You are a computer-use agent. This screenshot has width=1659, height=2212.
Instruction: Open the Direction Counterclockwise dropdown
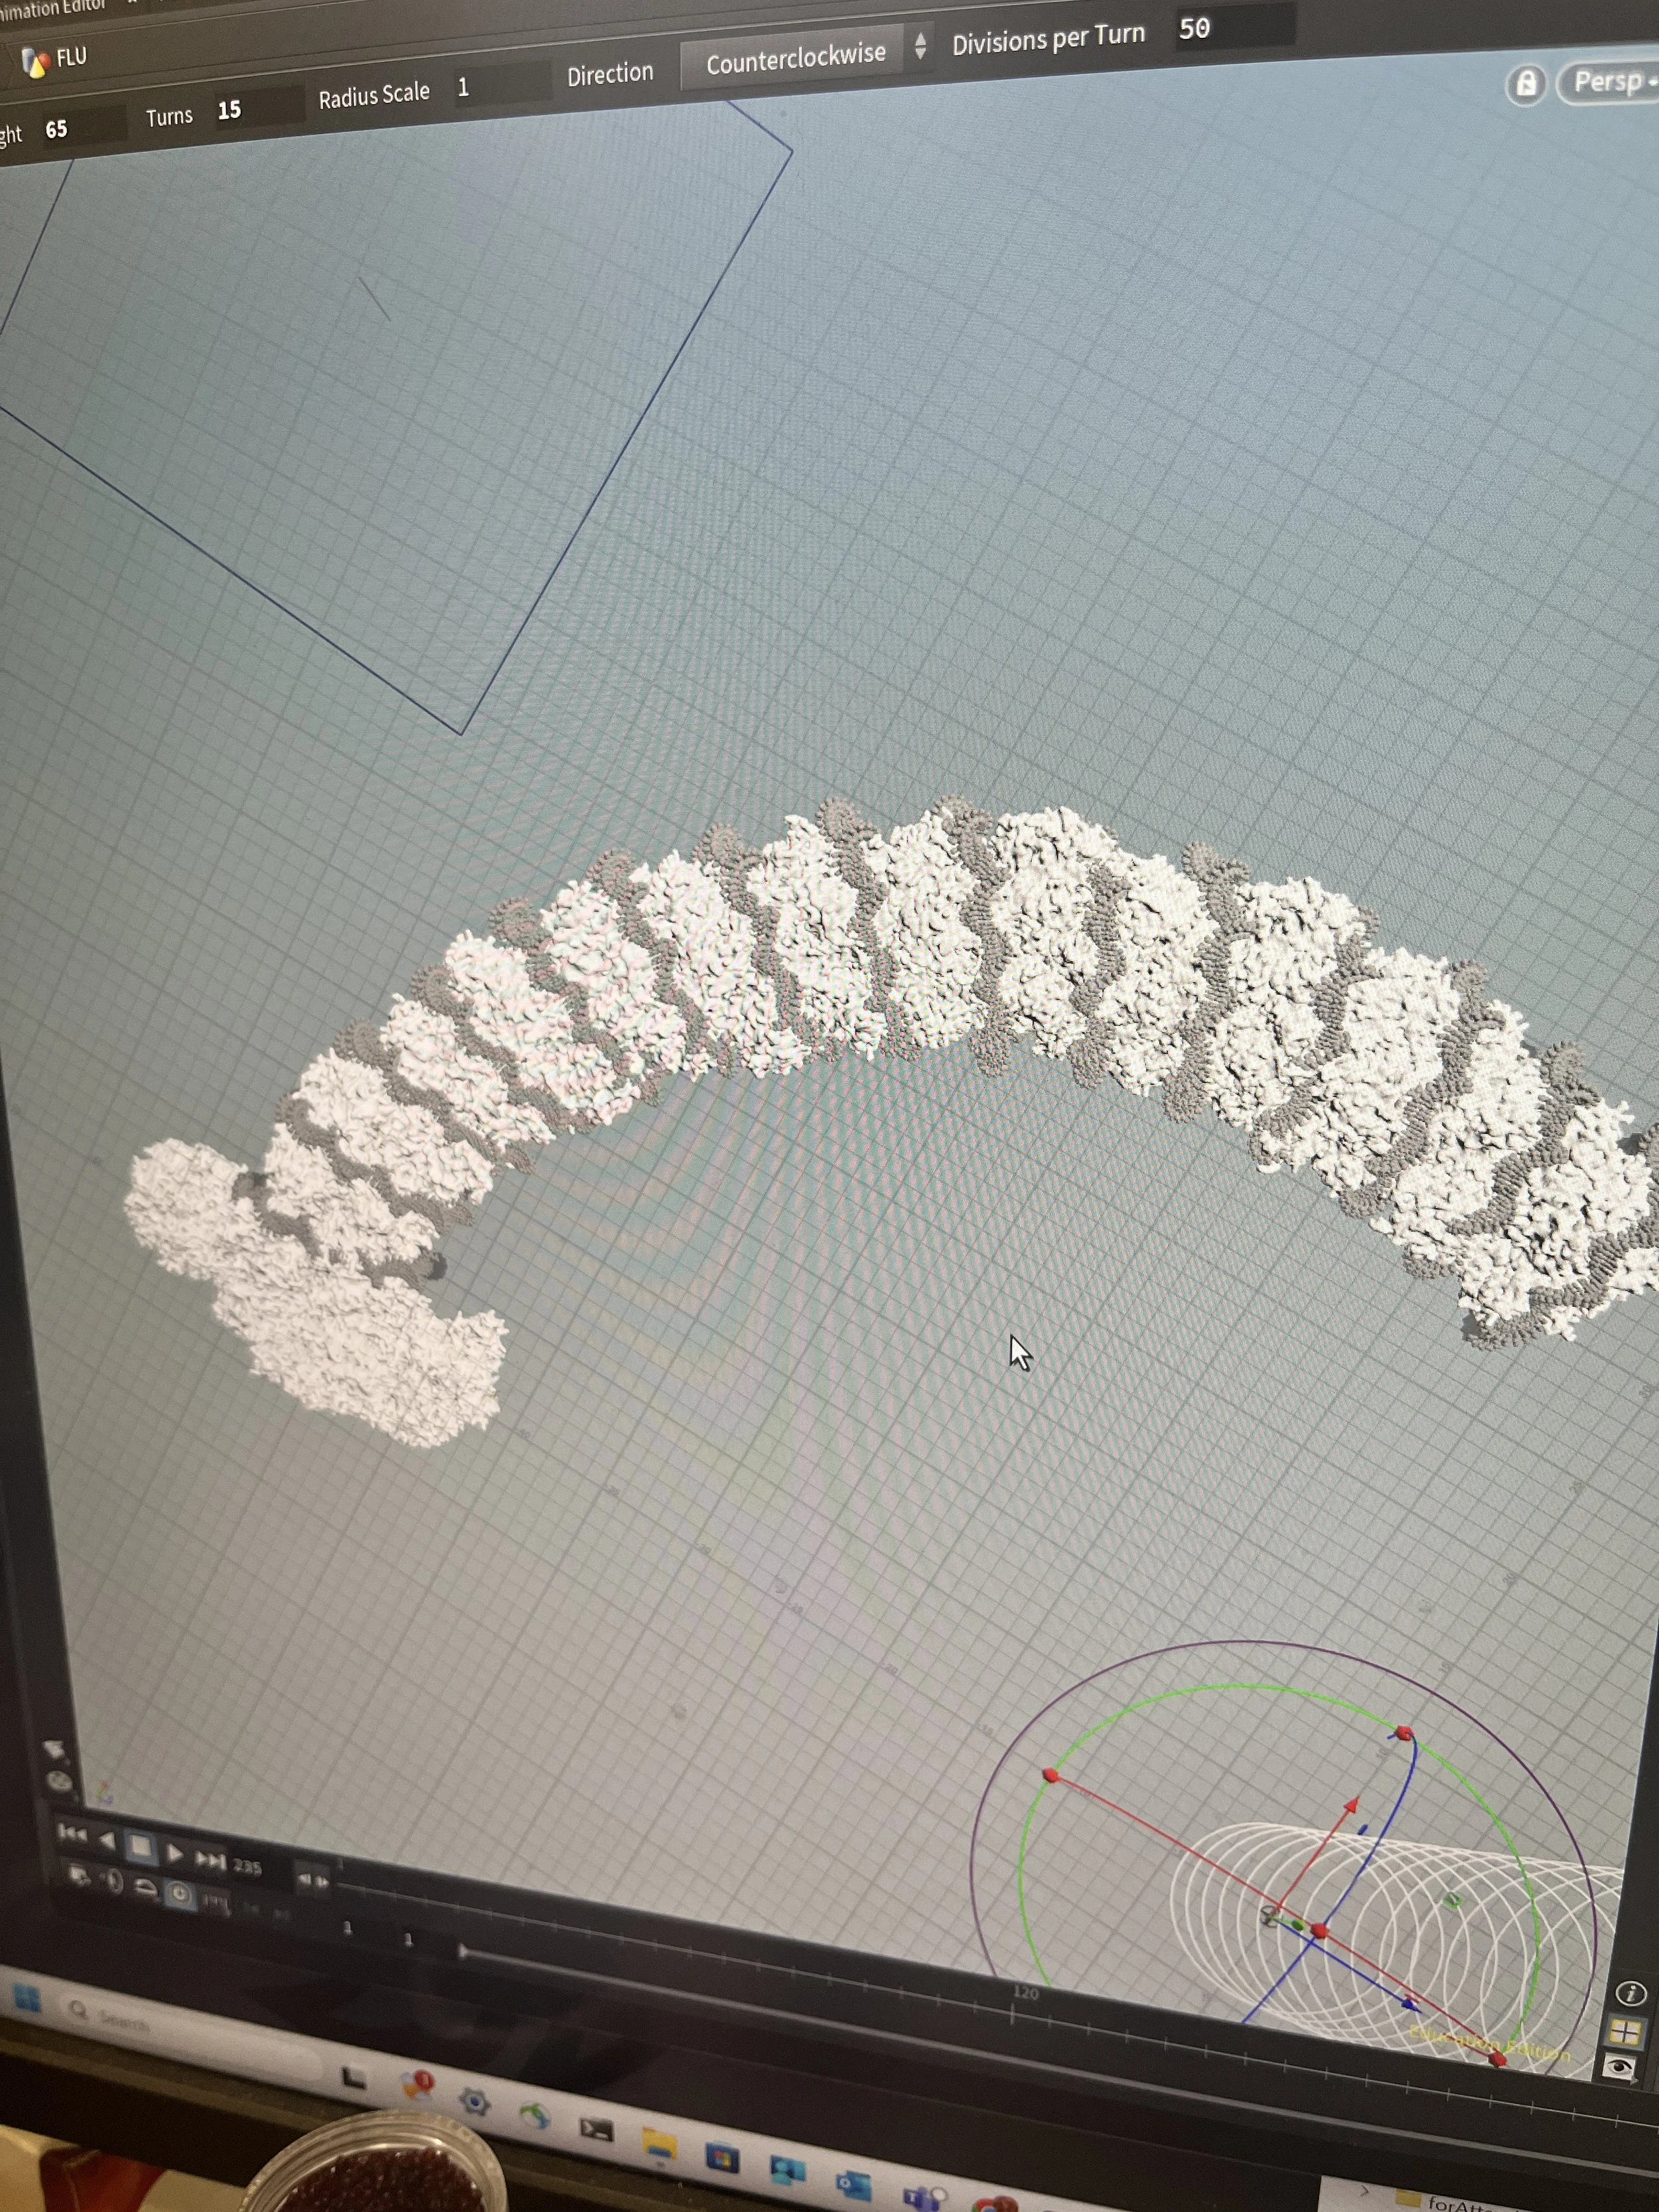pyautogui.click(x=806, y=56)
